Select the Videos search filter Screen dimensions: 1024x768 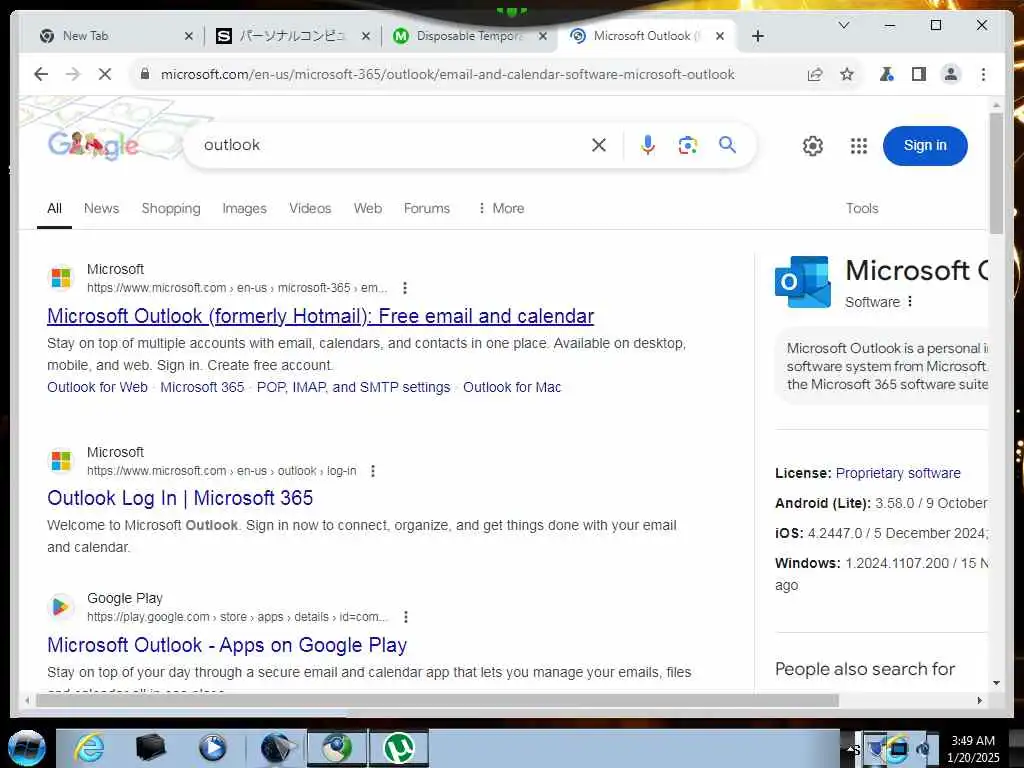(310, 208)
